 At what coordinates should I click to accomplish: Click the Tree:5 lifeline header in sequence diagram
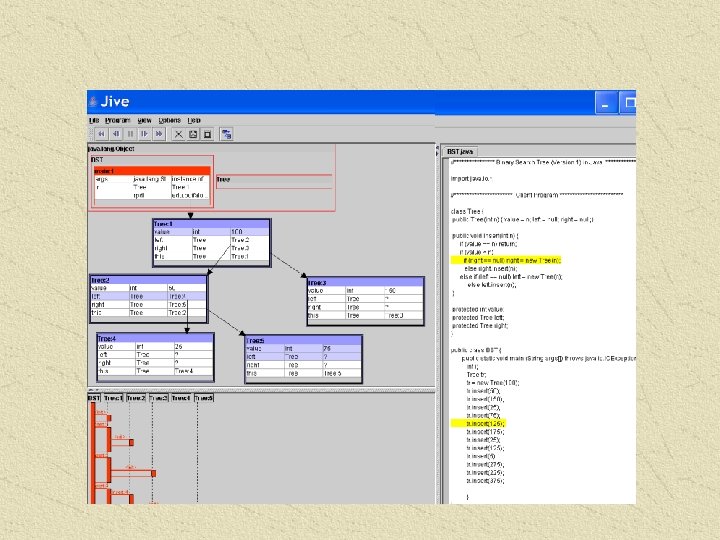(x=204, y=398)
